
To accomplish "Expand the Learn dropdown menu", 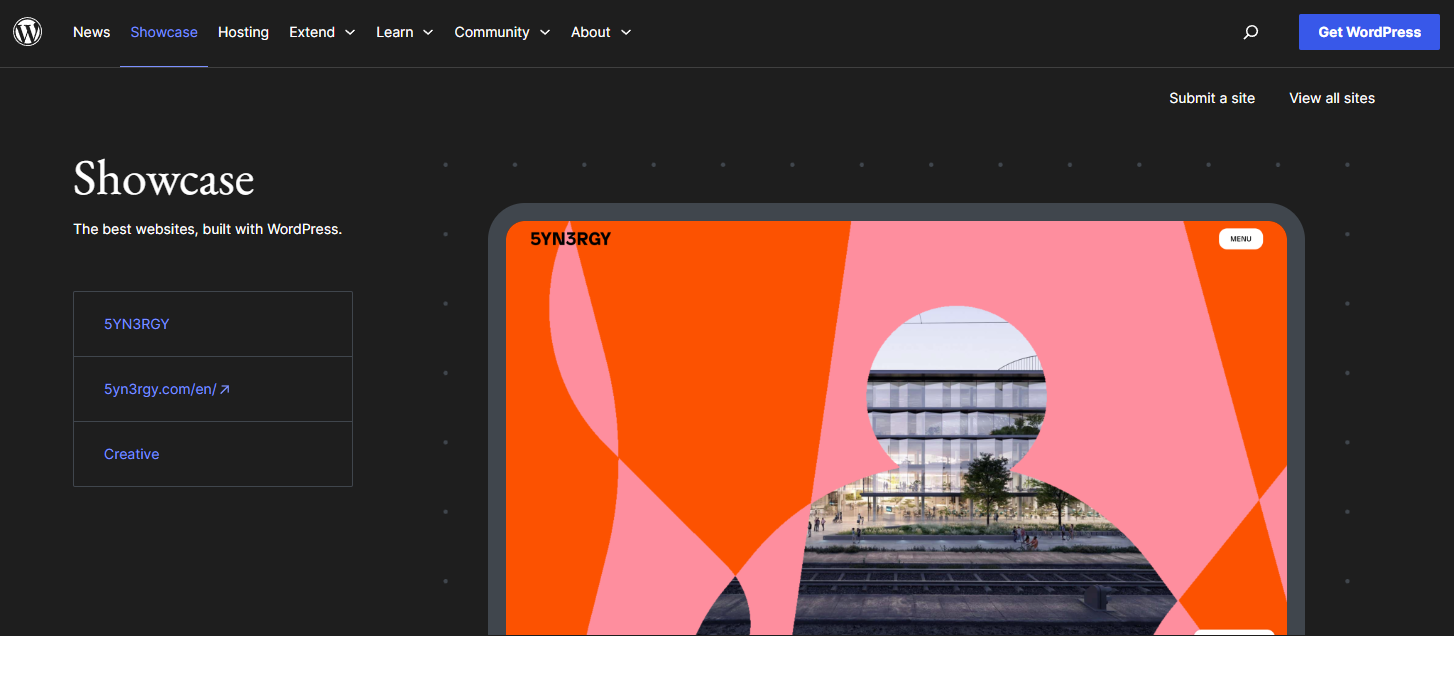I will [404, 32].
